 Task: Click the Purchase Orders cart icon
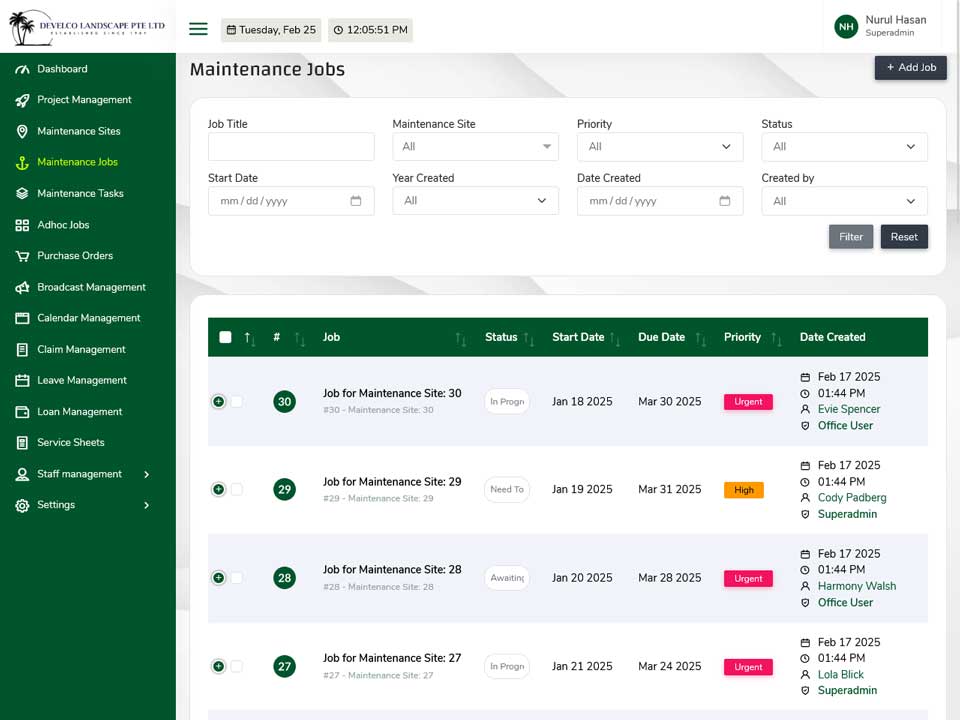tap(22, 256)
